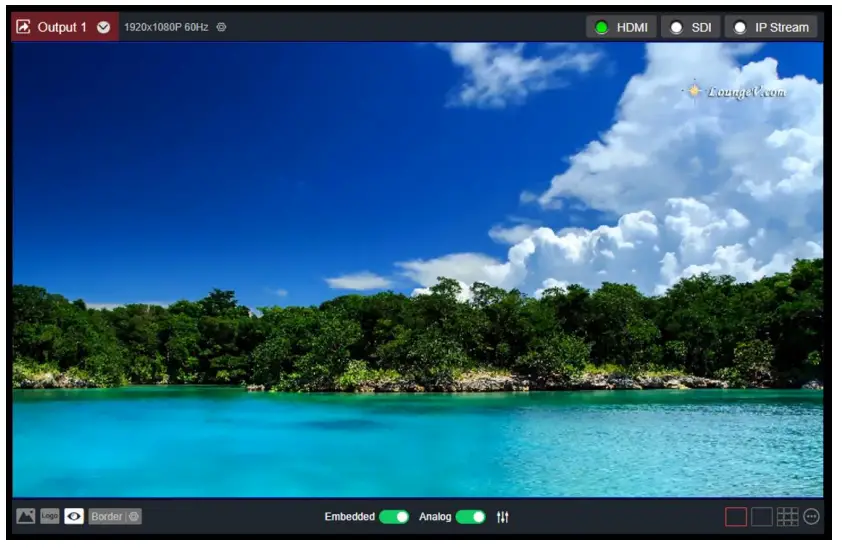Open the audio mixer sliders icon
This screenshot has width=842, height=550.
(x=503, y=517)
